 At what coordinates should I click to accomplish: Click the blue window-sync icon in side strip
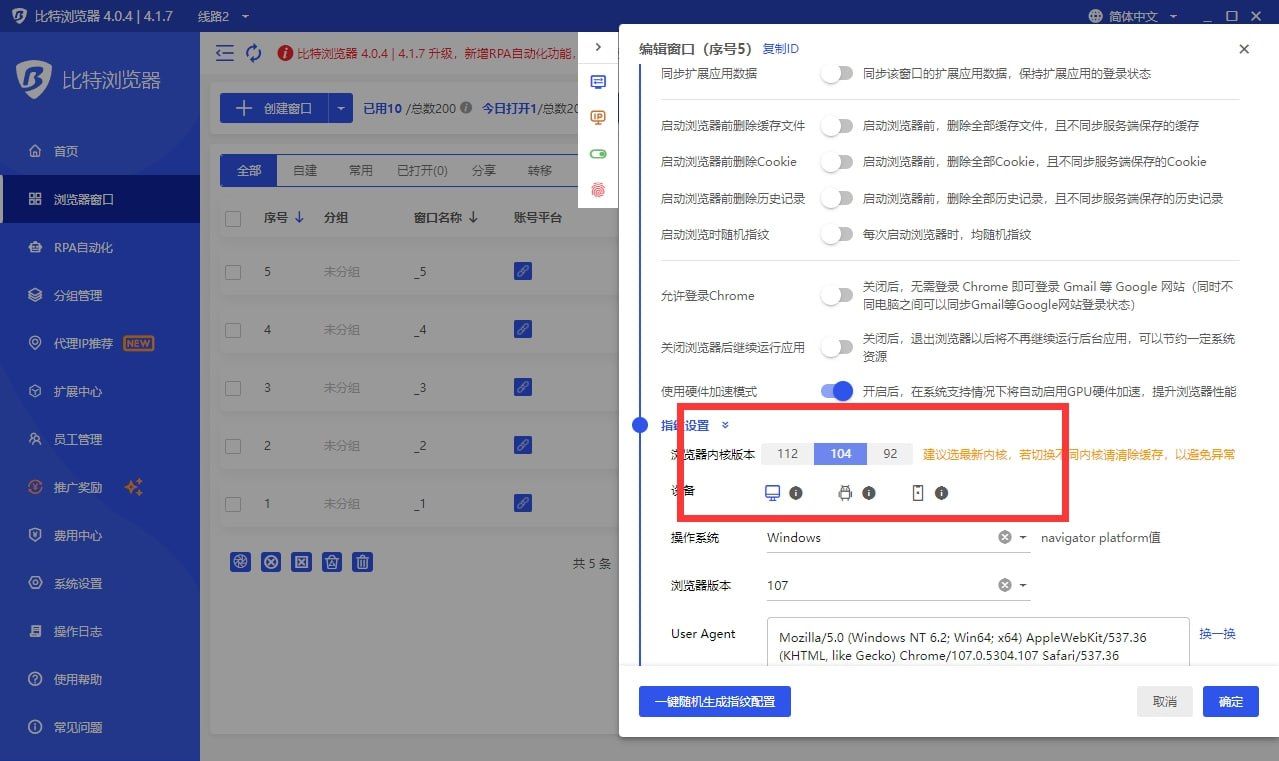pos(598,82)
